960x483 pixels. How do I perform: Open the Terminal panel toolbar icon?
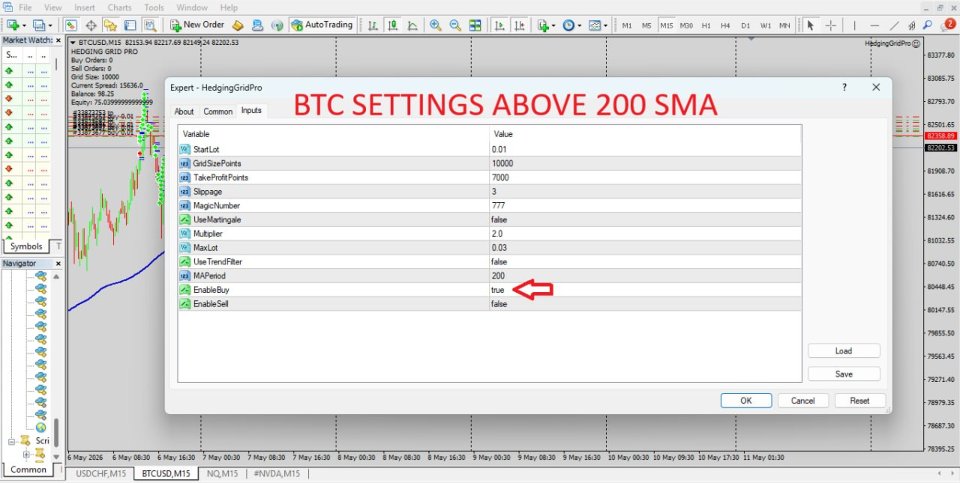pyautogui.click(x=130, y=25)
